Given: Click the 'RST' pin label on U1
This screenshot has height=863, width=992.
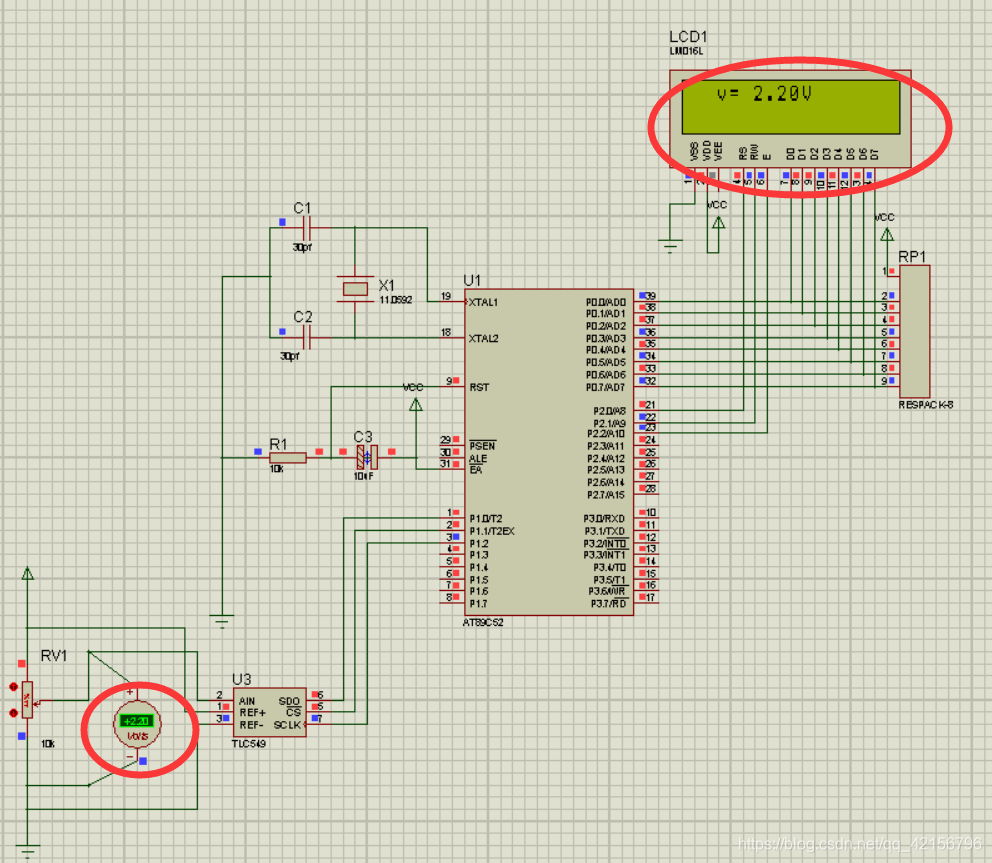Looking at the screenshot, I should [x=479, y=387].
